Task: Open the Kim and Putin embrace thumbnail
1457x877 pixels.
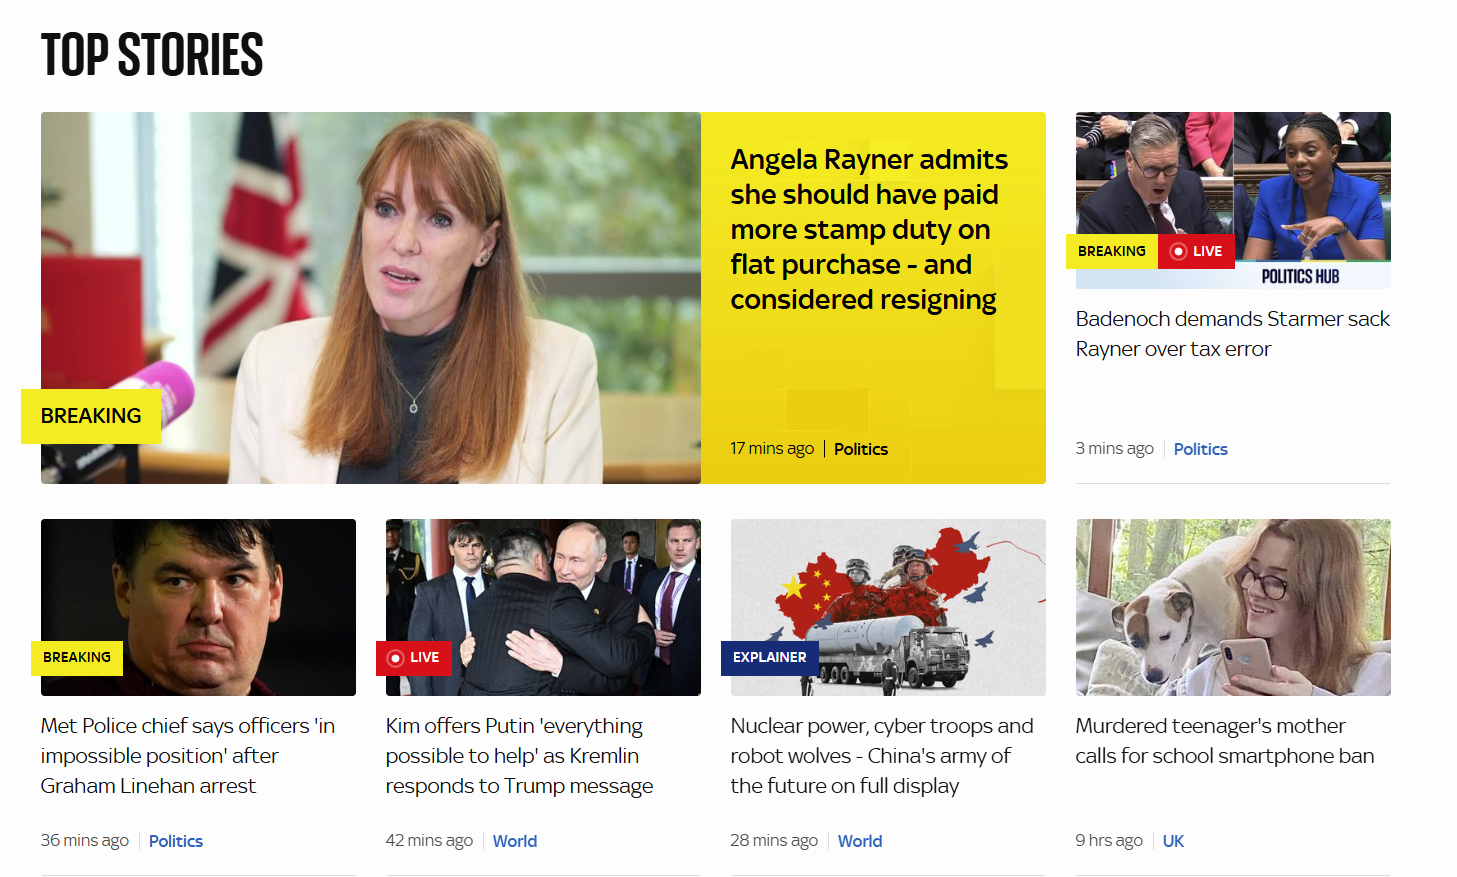Action: click(543, 607)
